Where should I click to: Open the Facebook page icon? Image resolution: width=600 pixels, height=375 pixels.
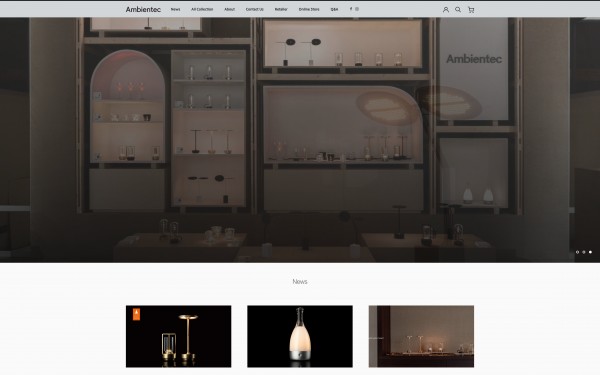(351, 9)
